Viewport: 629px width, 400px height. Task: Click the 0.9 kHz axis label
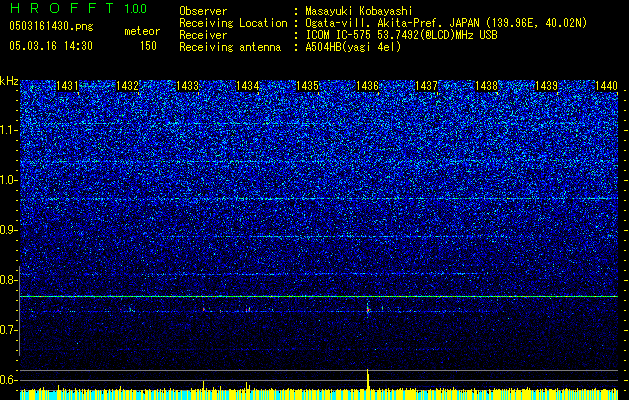(x=9, y=230)
